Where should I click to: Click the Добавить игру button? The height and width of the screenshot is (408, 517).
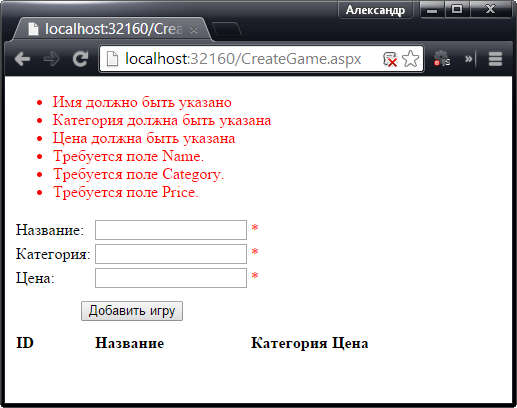(x=132, y=311)
